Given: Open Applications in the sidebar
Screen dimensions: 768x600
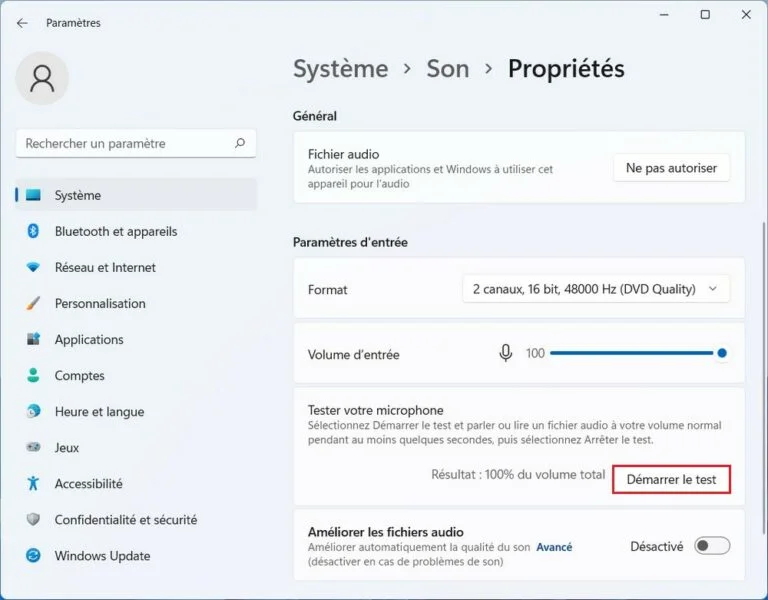Looking at the screenshot, I should (x=89, y=340).
